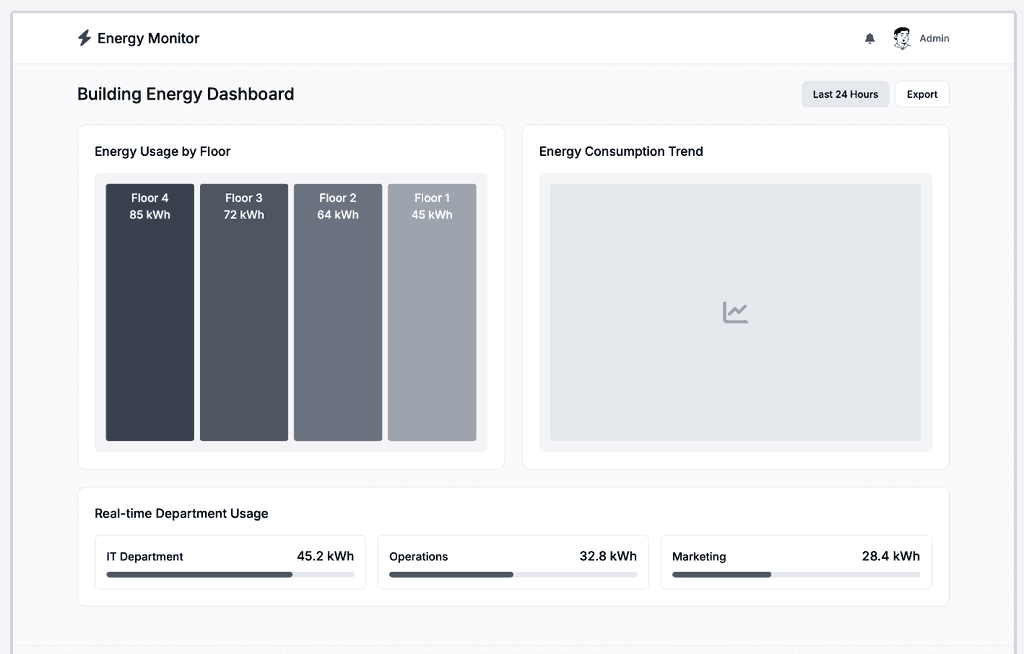This screenshot has height=654, width=1024.
Task: Click the line chart placeholder icon
Action: click(x=735, y=312)
